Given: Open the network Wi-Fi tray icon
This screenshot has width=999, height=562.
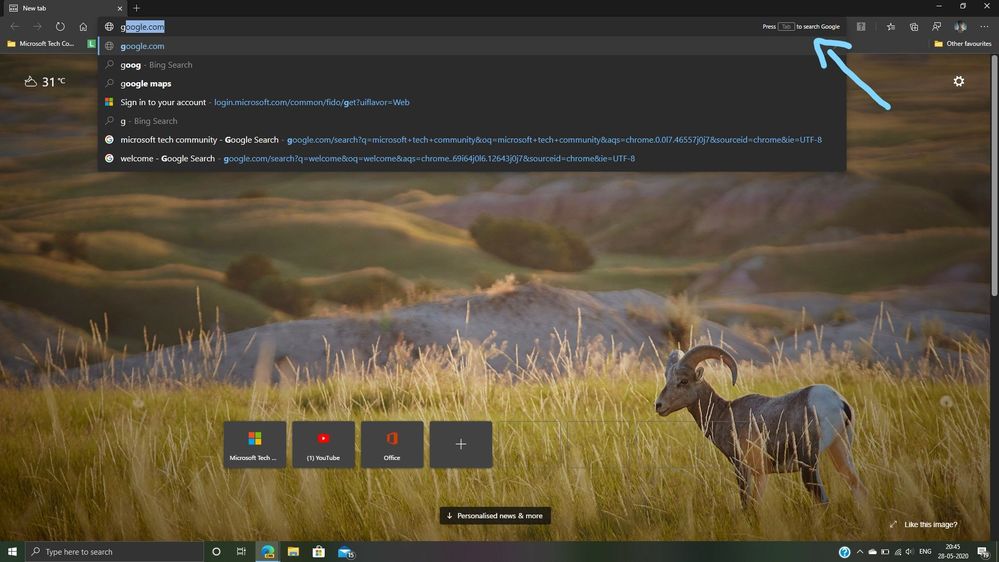Looking at the screenshot, I should [898, 552].
